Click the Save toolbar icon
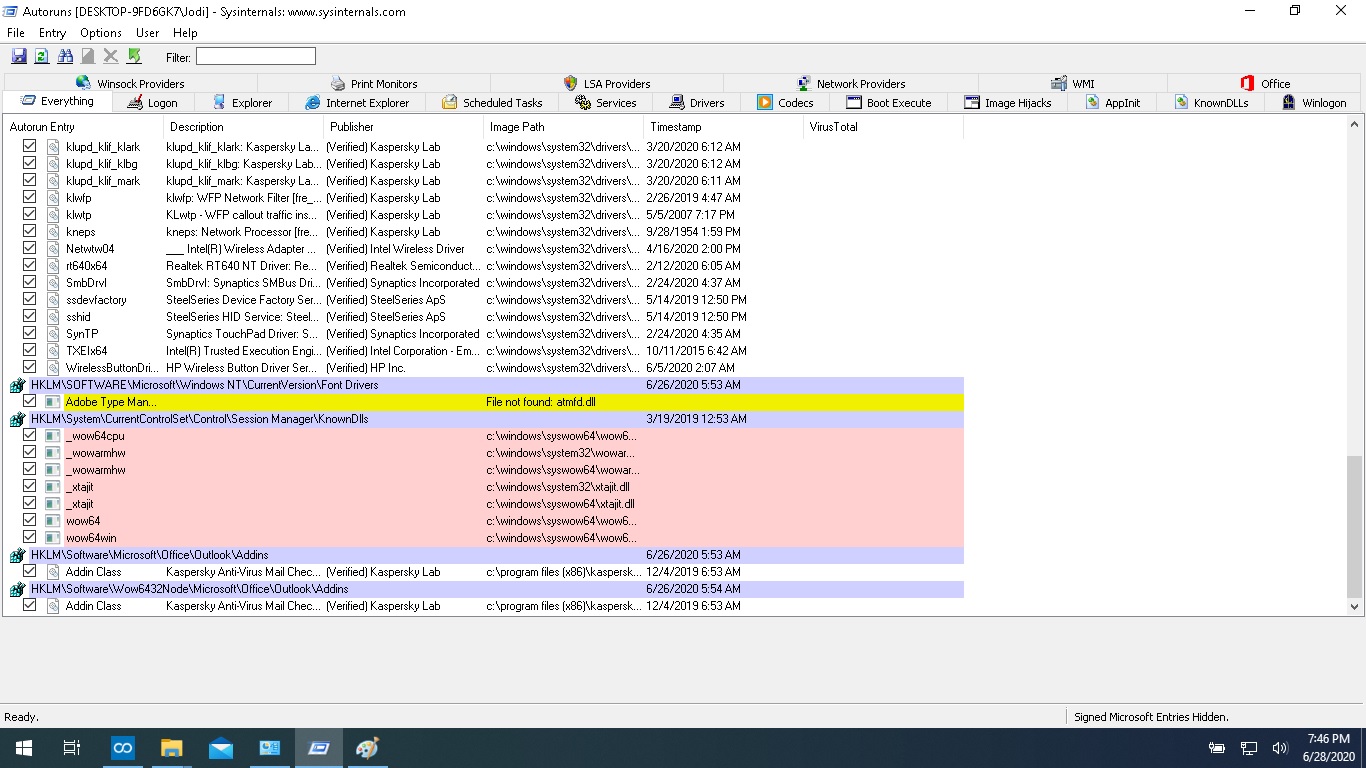Image resolution: width=1366 pixels, height=768 pixels. point(19,57)
